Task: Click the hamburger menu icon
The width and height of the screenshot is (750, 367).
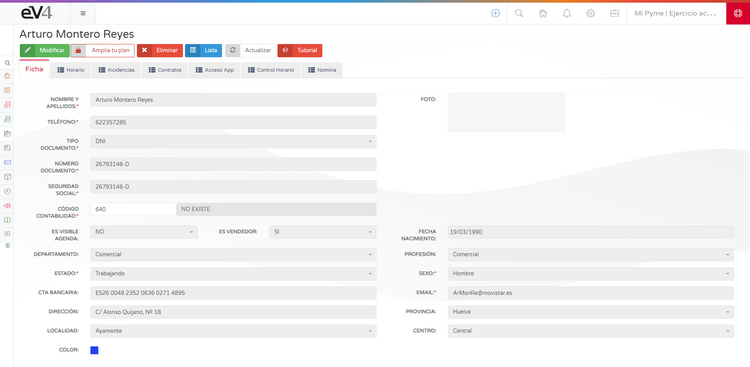Action: coord(83,13)
